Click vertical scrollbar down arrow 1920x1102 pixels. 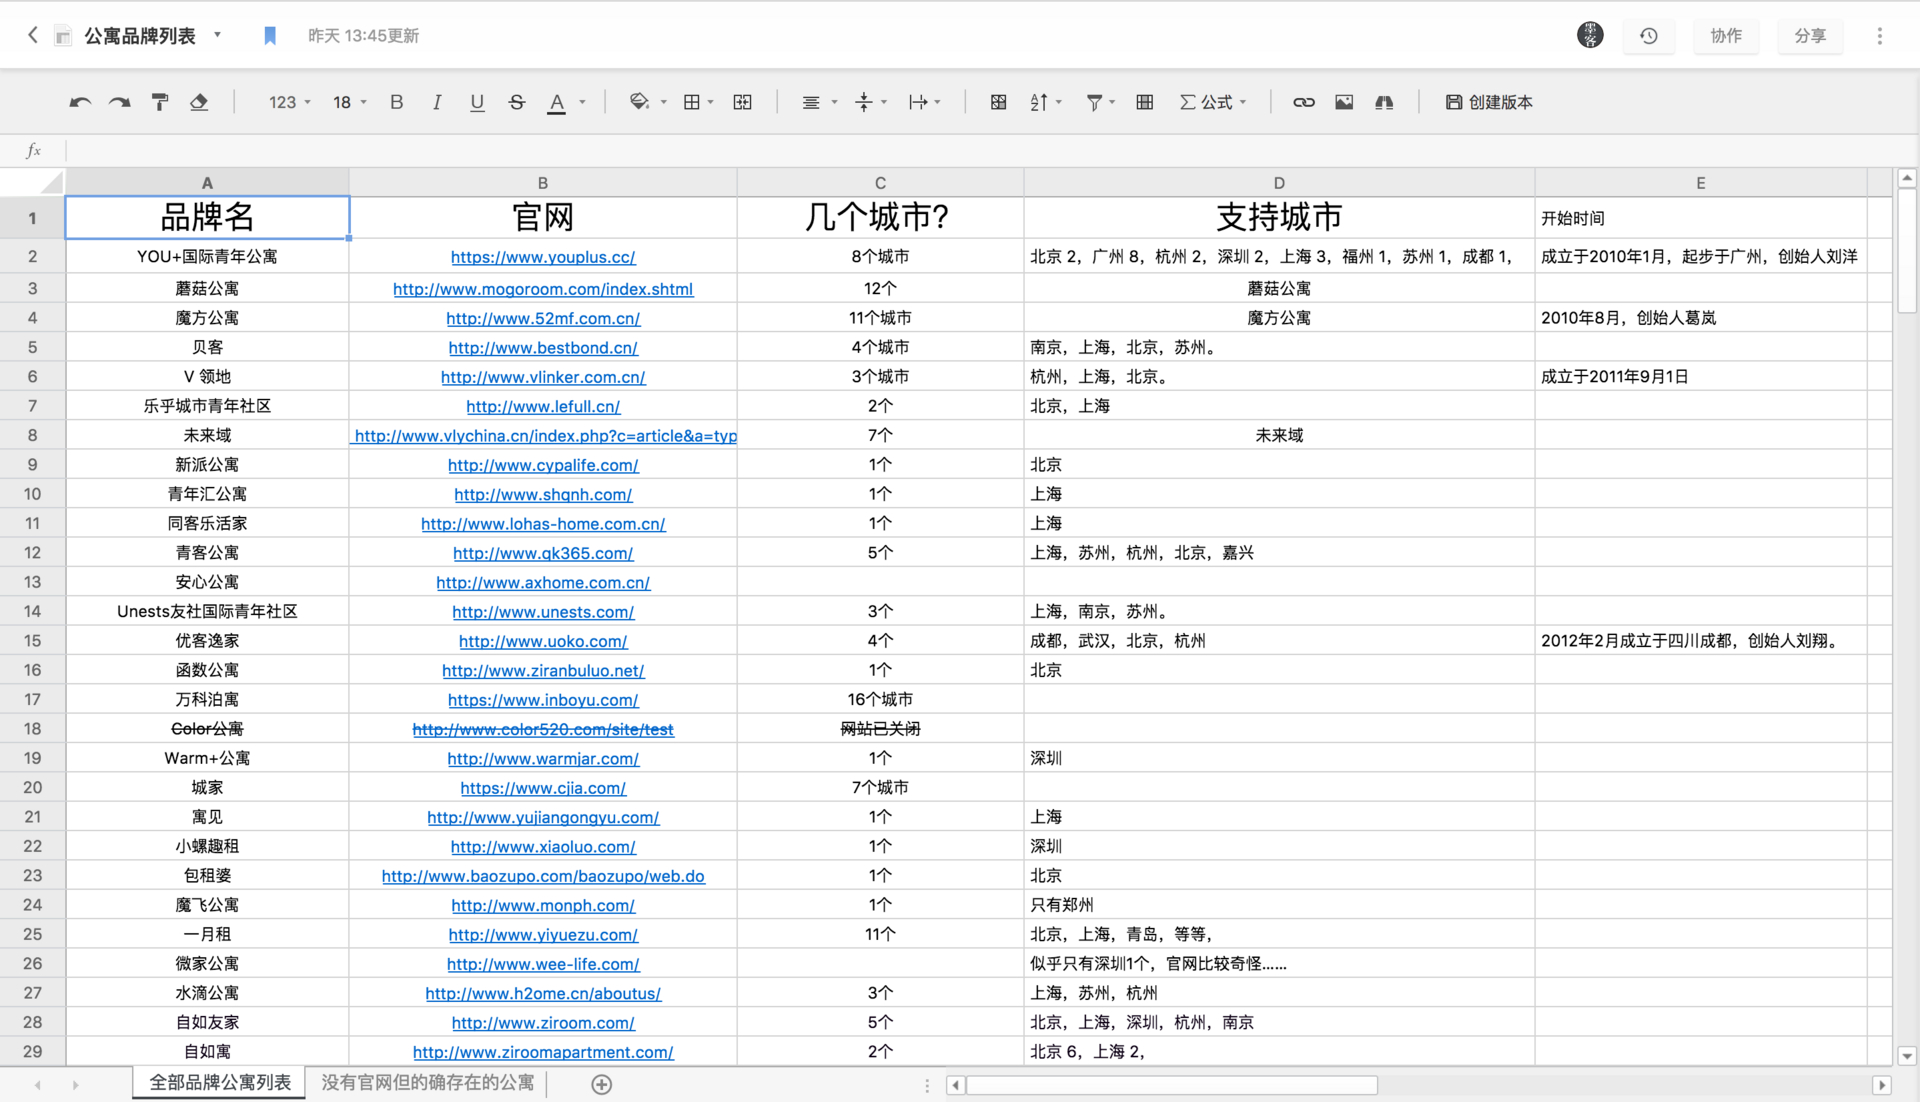(x=1907, y=1055)
